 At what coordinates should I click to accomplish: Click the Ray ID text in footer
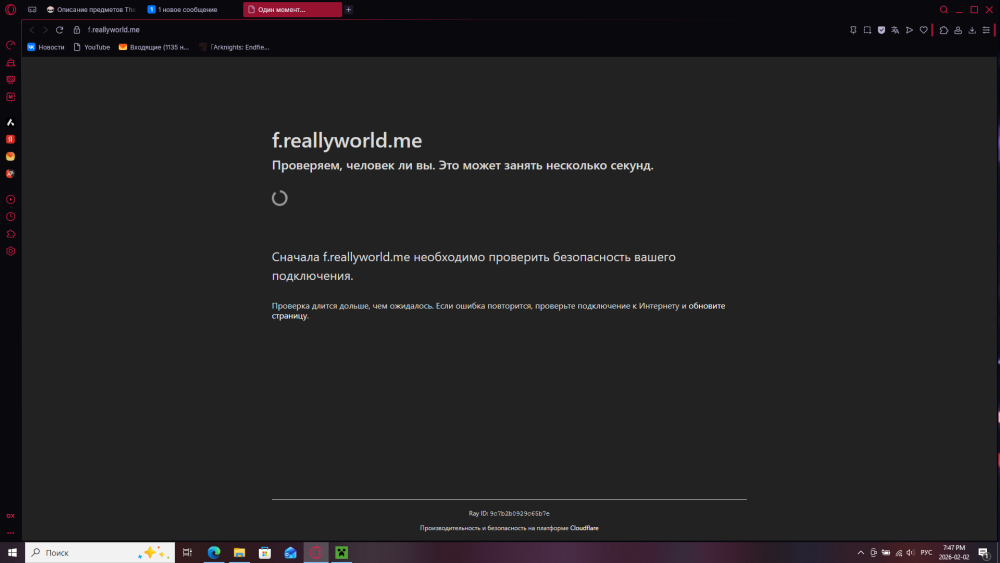509,513
